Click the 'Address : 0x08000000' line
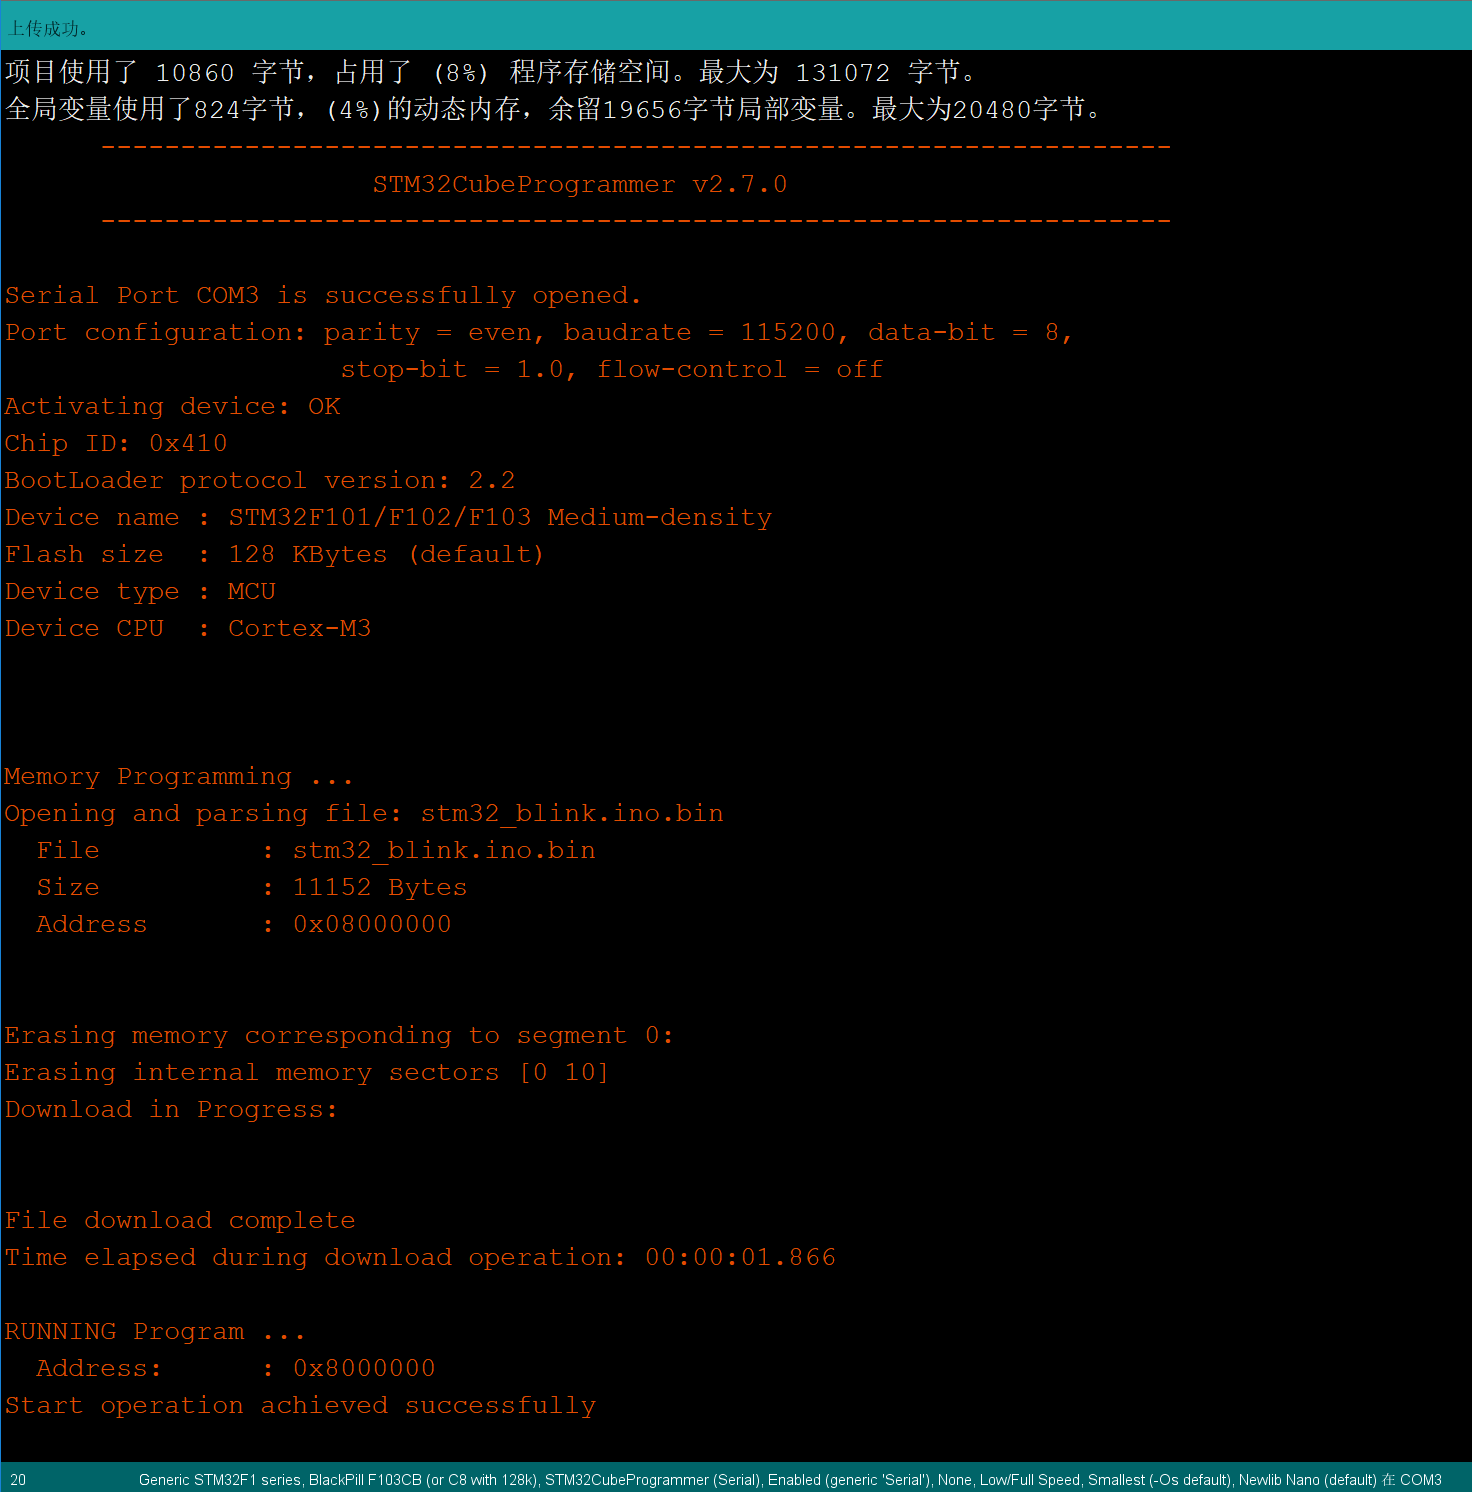 [244, 925]
